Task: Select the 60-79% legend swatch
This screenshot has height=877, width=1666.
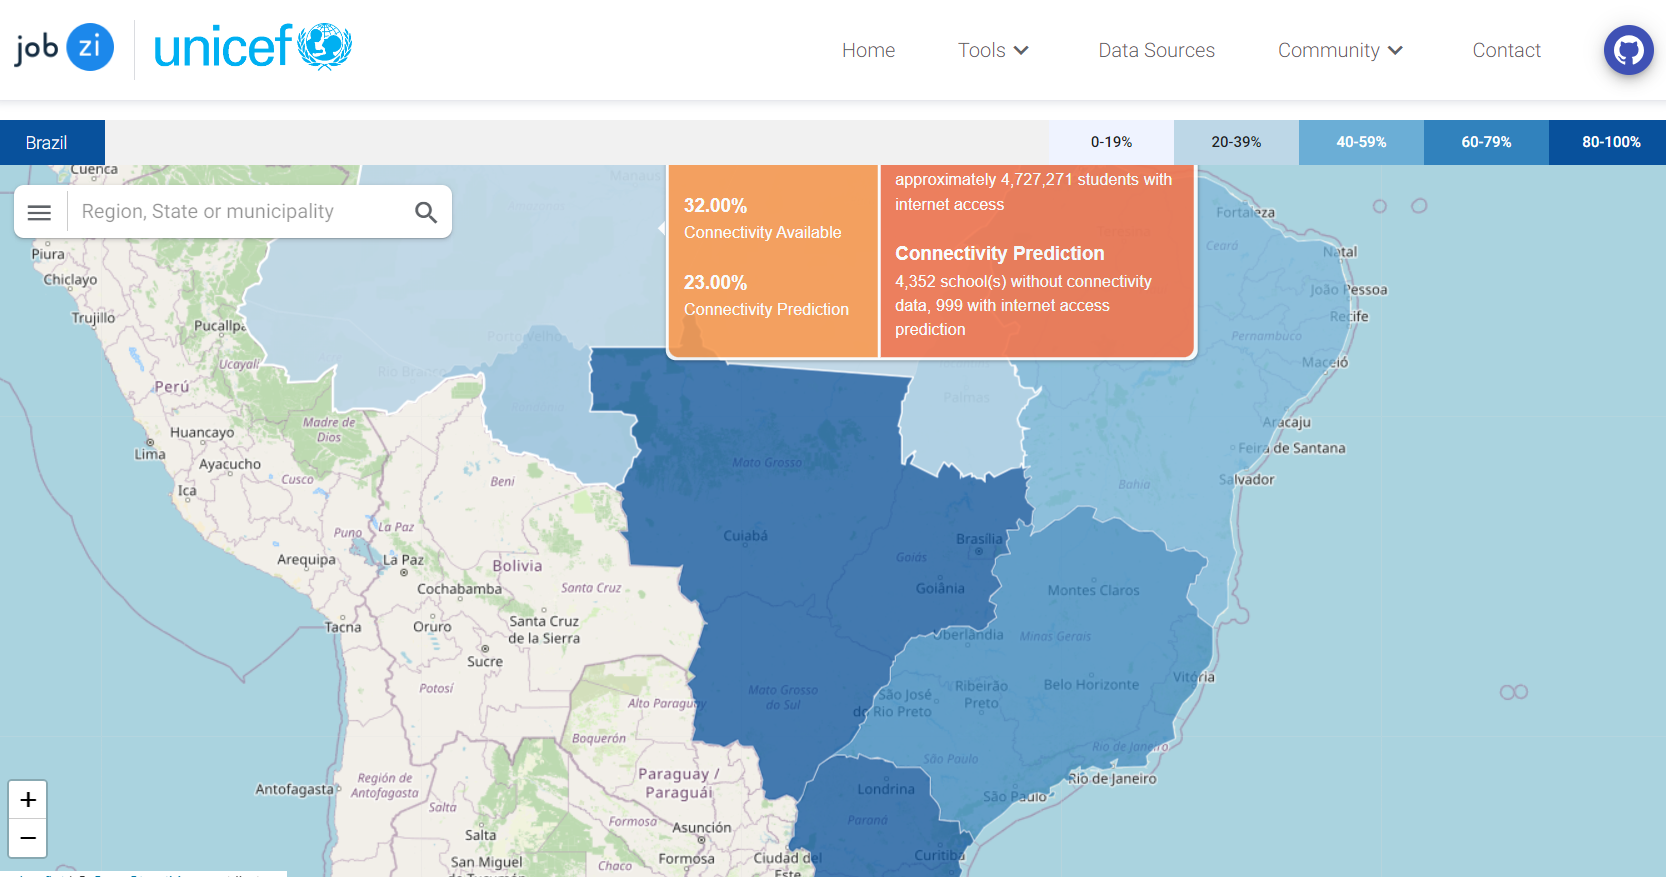Action: point(1486,142)
